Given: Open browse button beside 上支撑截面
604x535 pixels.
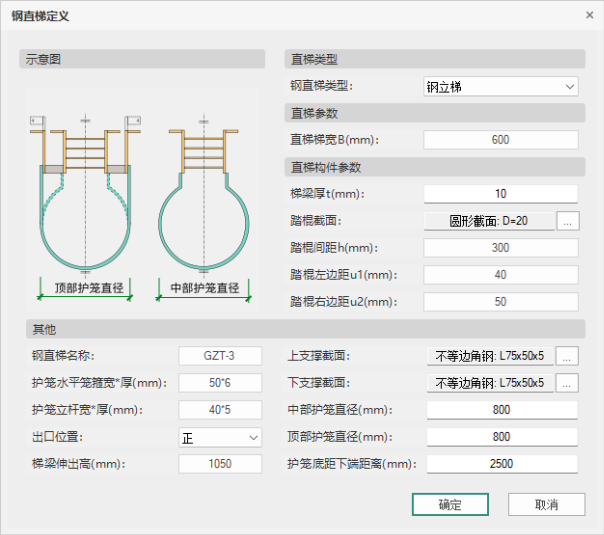Looking at the screenshot, I should click(x=568, y=356).
